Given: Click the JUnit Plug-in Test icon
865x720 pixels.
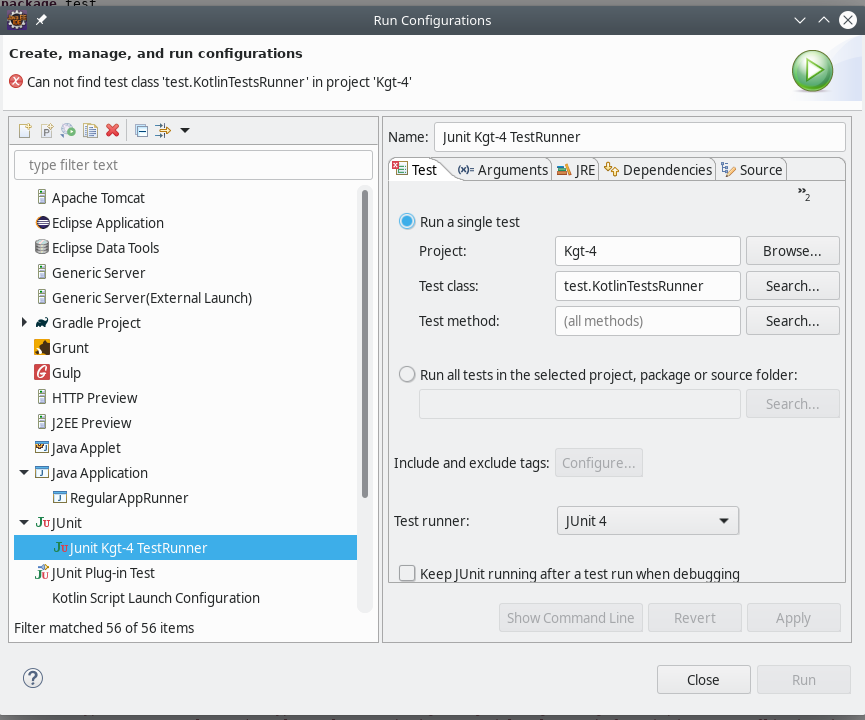Looking at the screenshot, I should [x=42, y=572].
